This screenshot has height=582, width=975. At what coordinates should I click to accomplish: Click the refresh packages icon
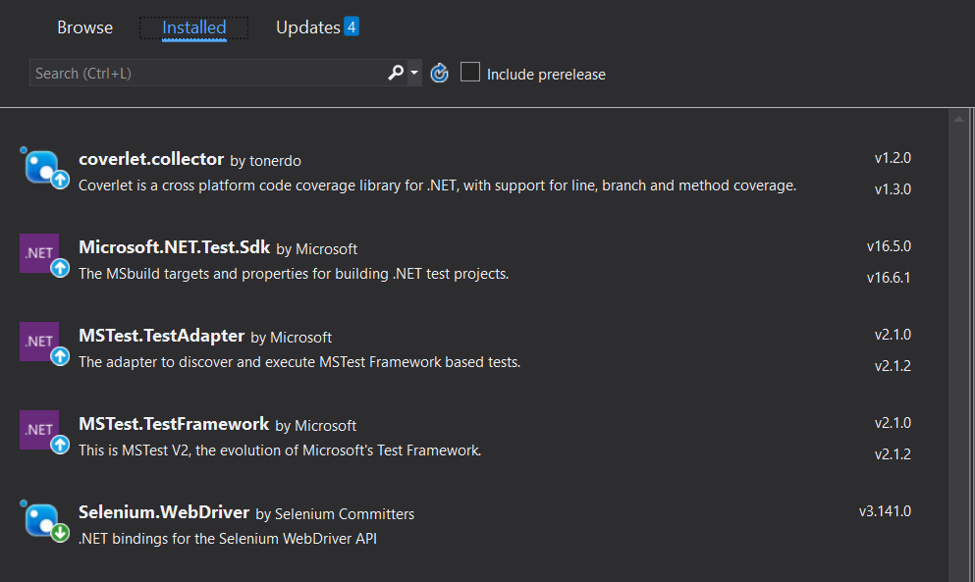point(439,73)
